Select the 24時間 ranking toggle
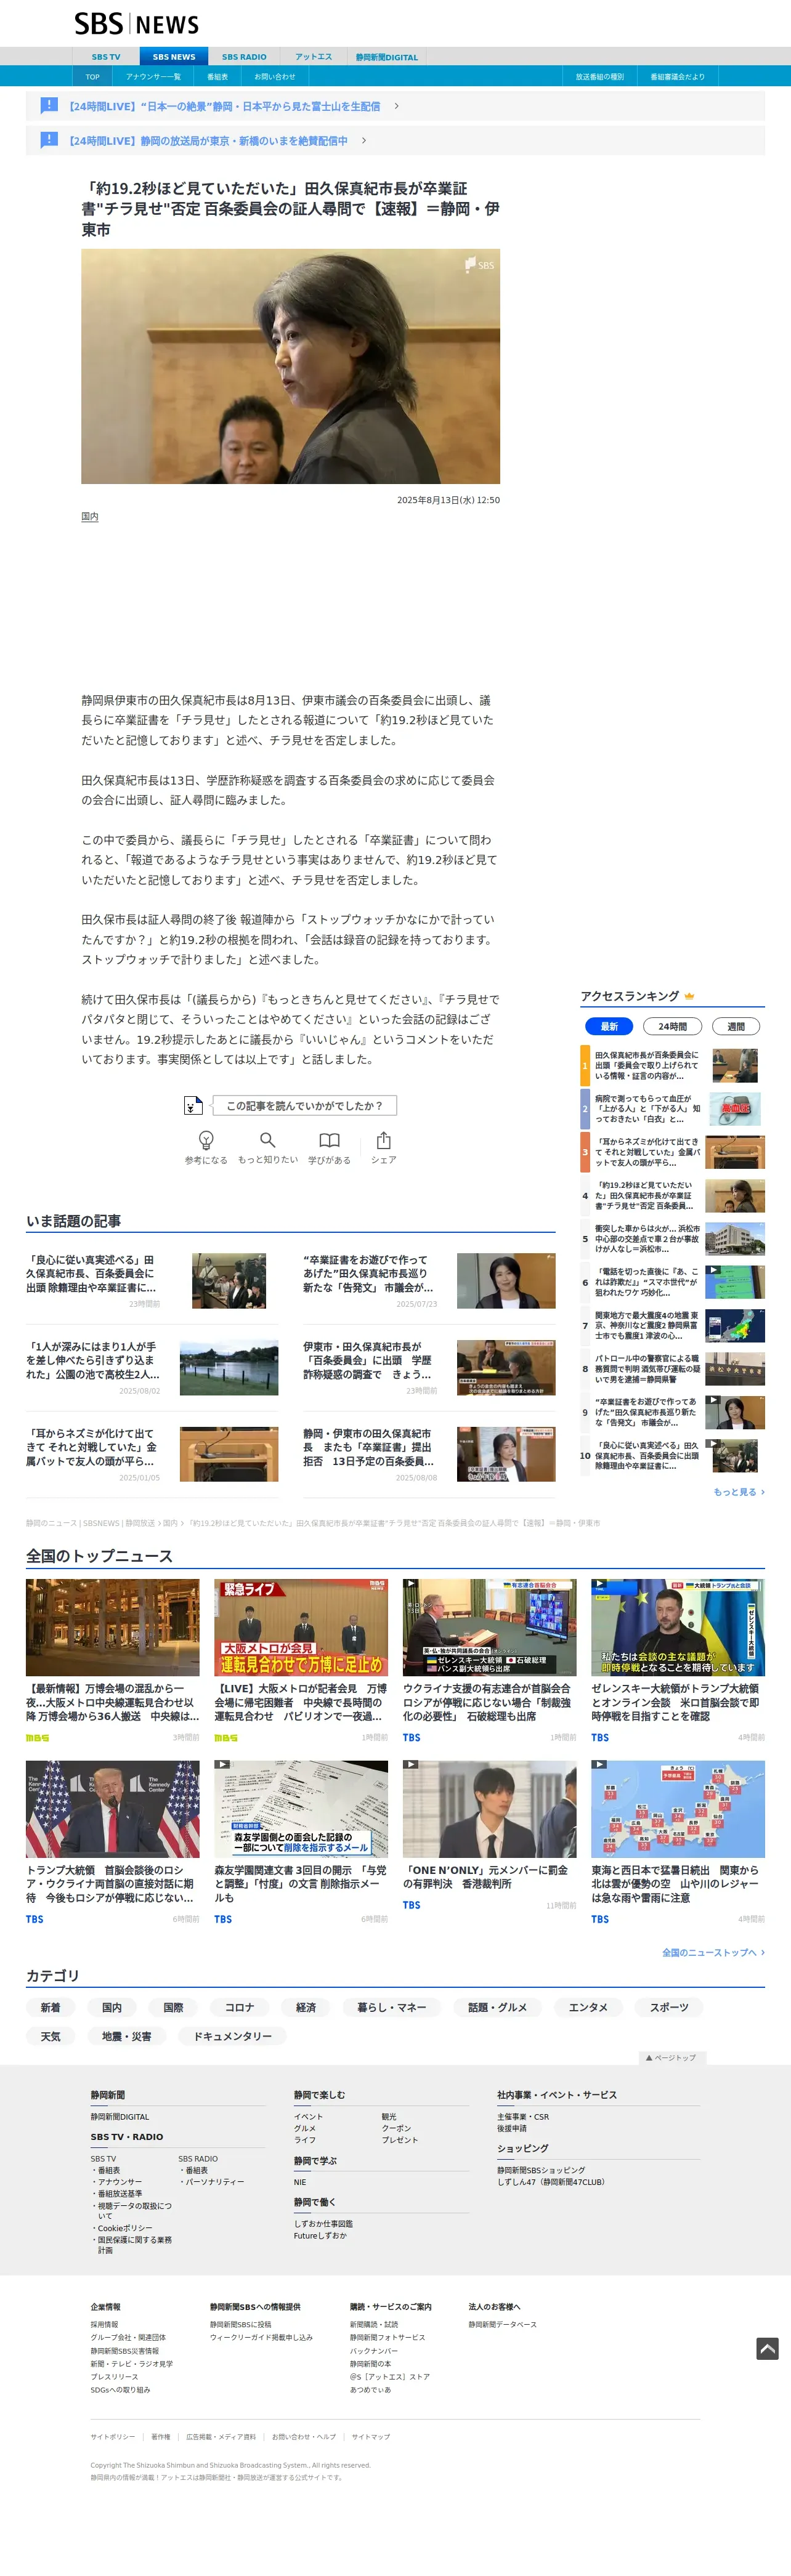791x2576 pixels. pos(672,1026)
